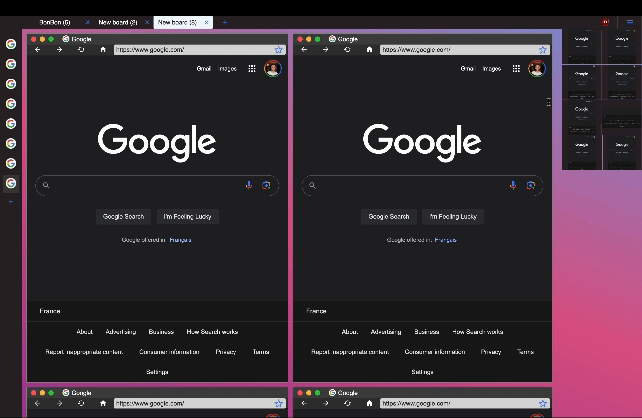Click red icon in top-right toolbar
642x418 pixels.
click(x=605, y=22)
